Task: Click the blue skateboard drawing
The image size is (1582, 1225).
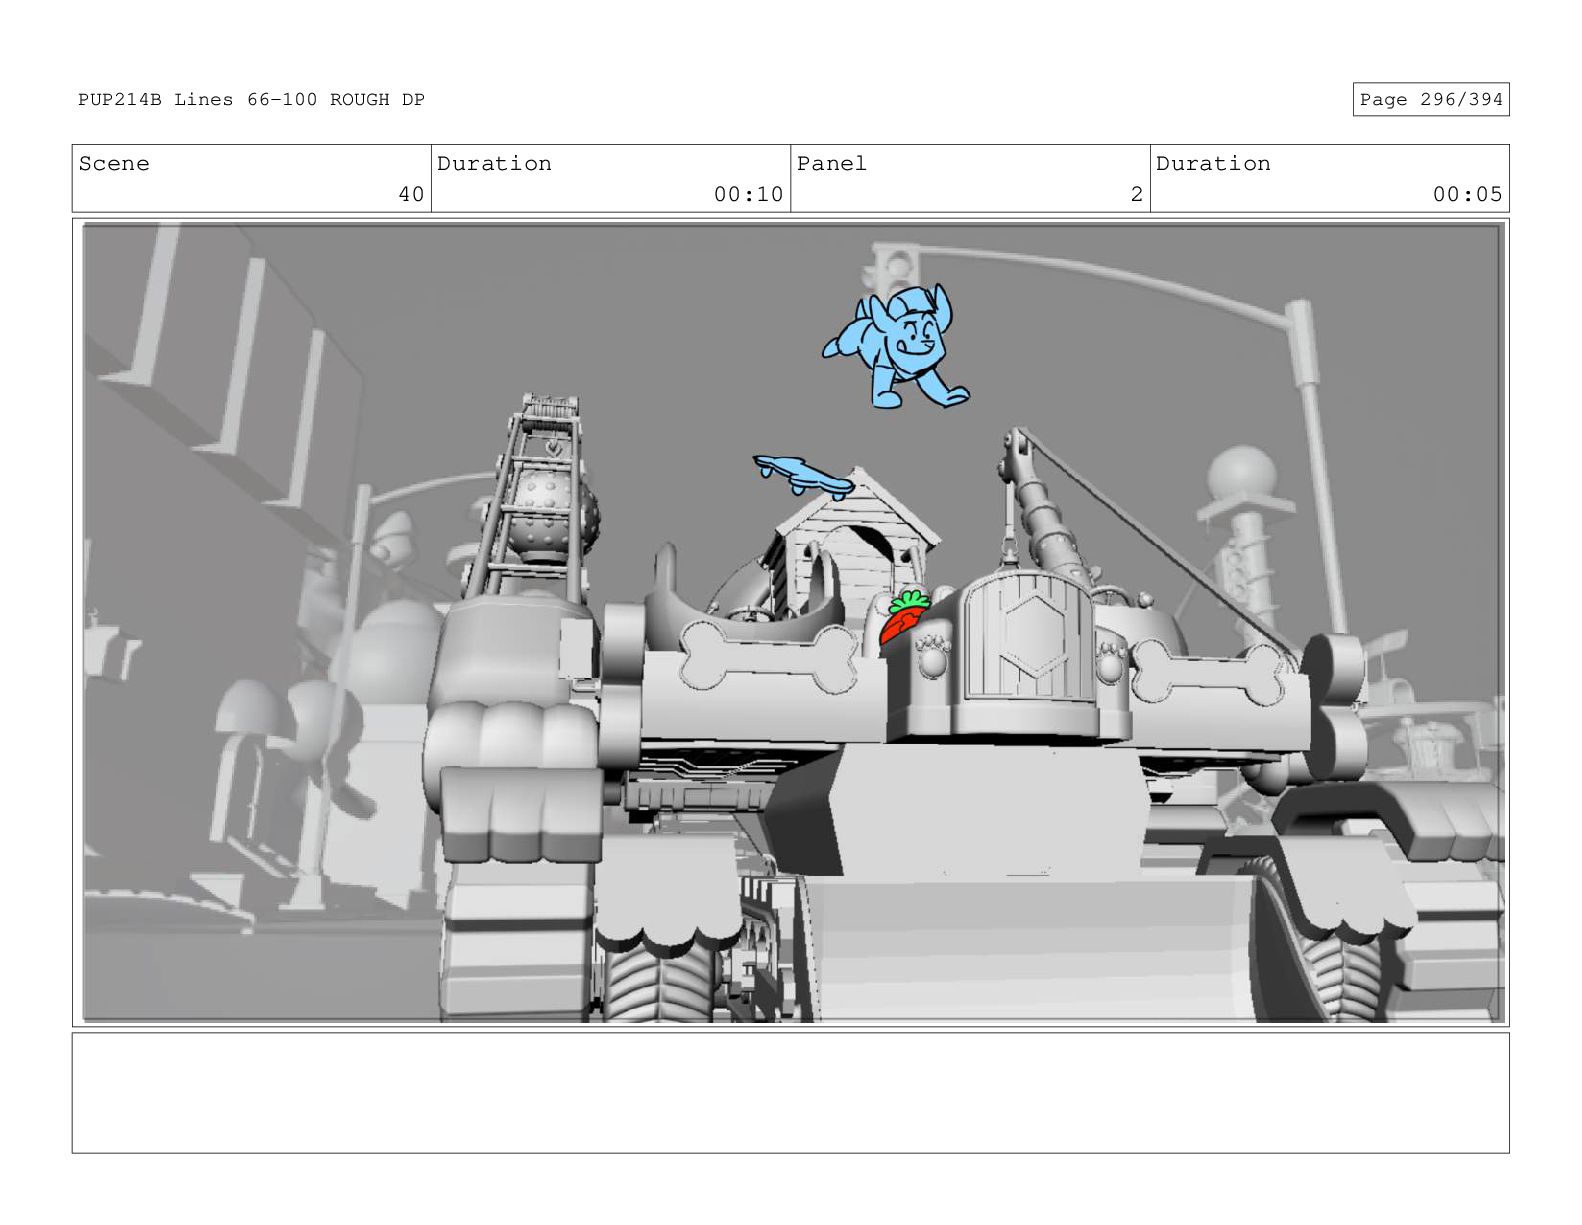Action: [x=804, y=476]
